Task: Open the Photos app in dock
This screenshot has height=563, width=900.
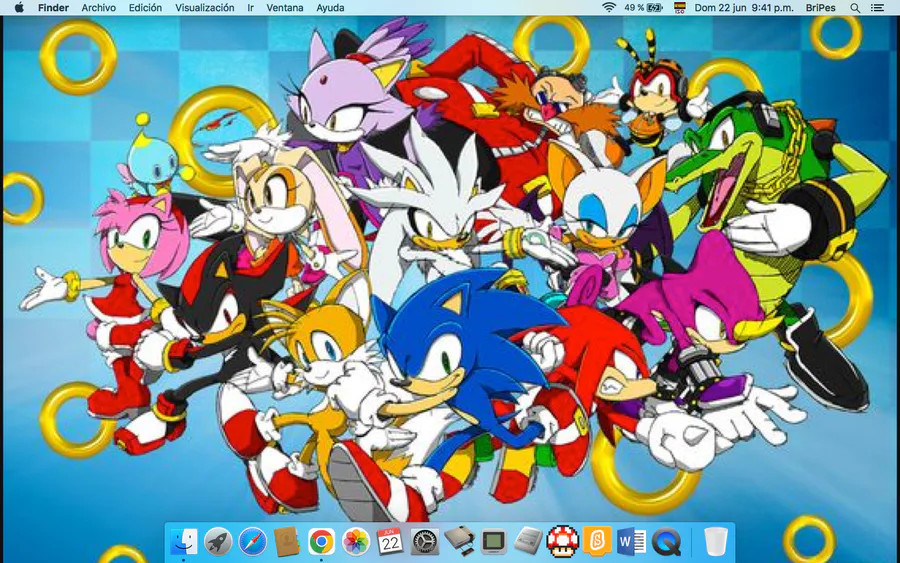Action: [x=356, y=541]
